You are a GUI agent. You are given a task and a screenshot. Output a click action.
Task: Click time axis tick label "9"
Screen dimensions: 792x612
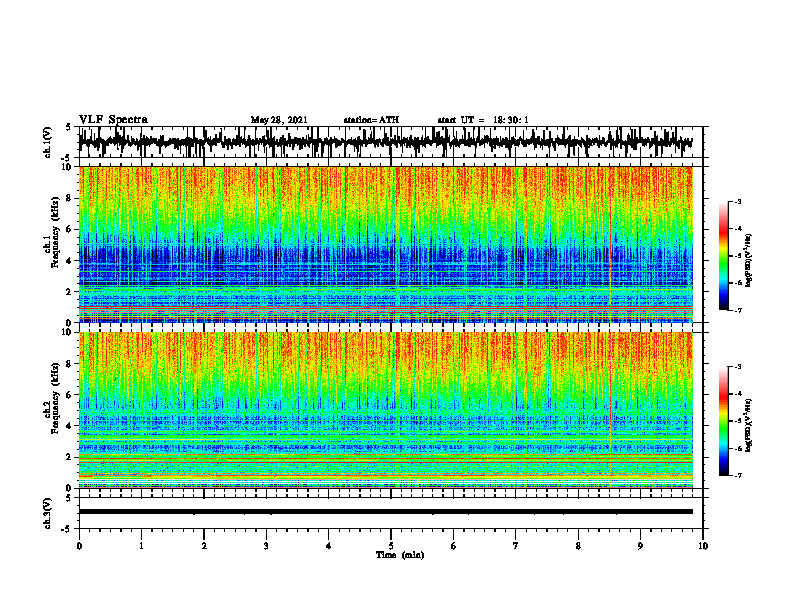640,546
